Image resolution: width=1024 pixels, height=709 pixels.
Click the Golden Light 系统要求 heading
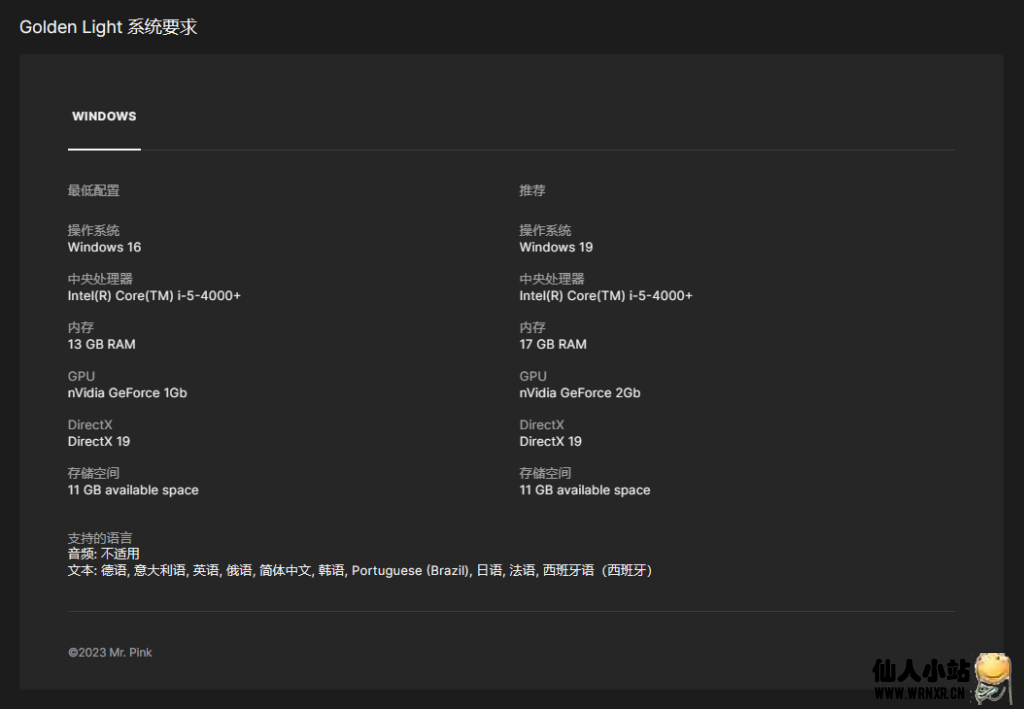point(108,27)
